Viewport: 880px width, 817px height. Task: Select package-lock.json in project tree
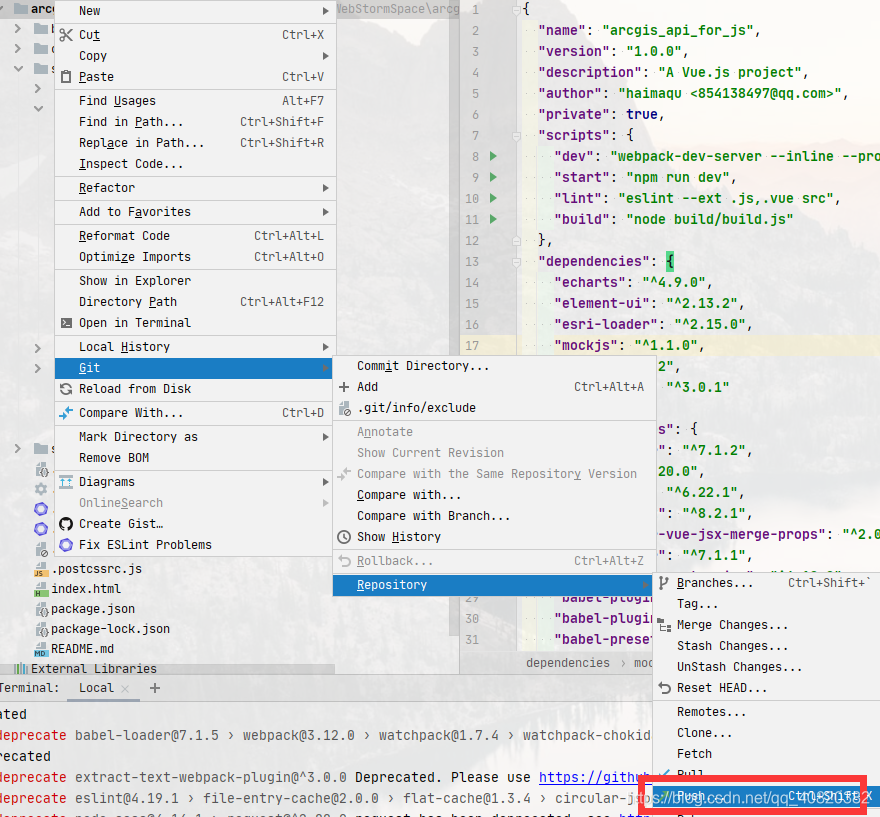[110, 629]
